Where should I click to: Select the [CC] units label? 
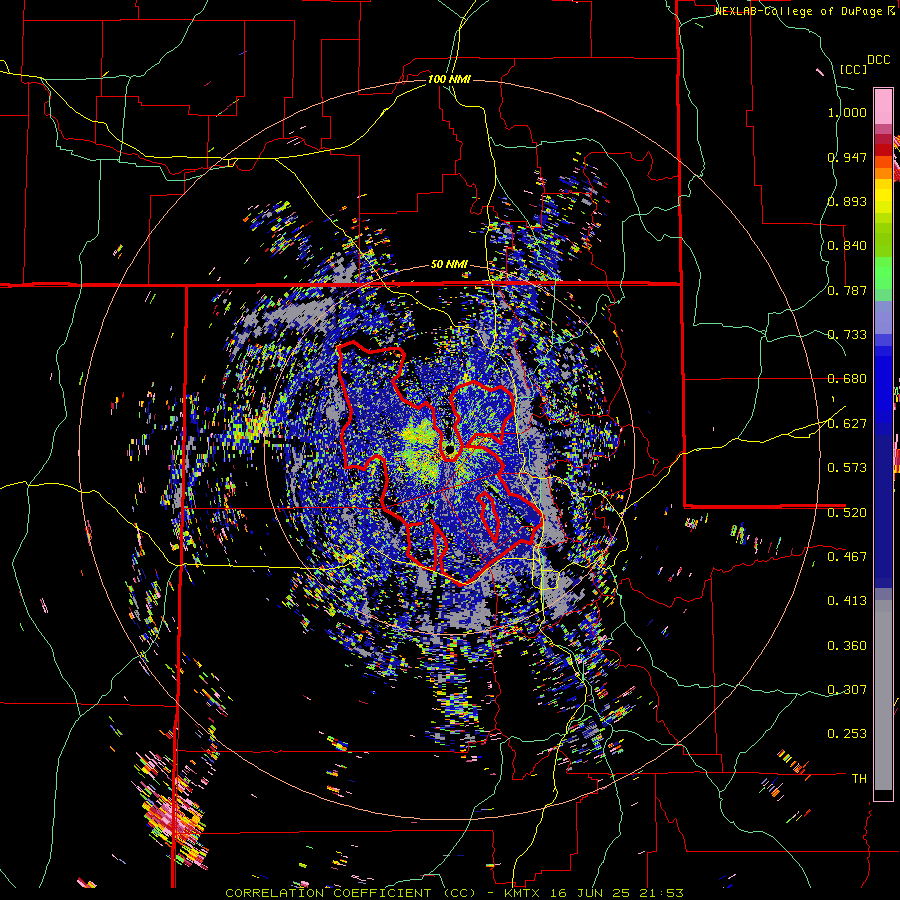click(854, 69)
